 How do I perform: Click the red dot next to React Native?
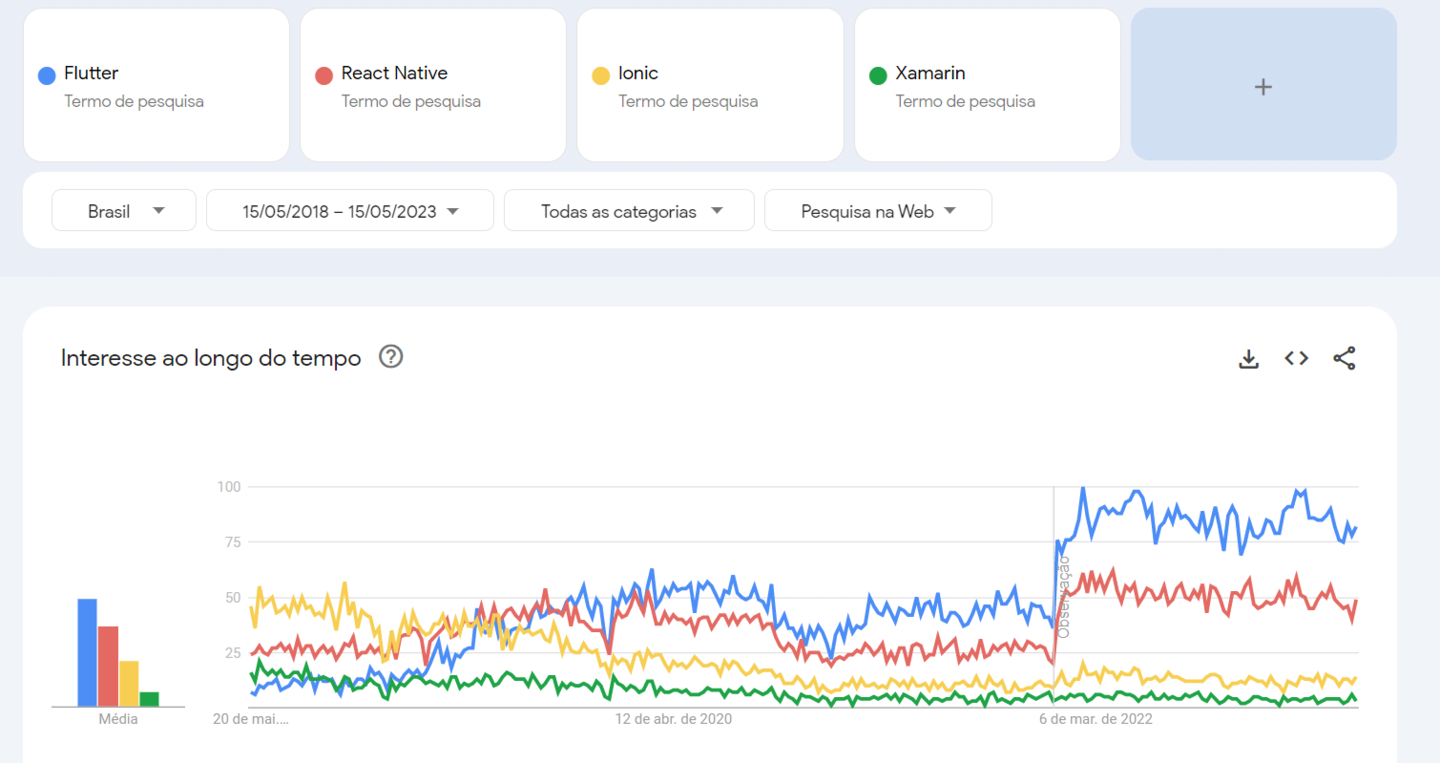click(323, 73)
